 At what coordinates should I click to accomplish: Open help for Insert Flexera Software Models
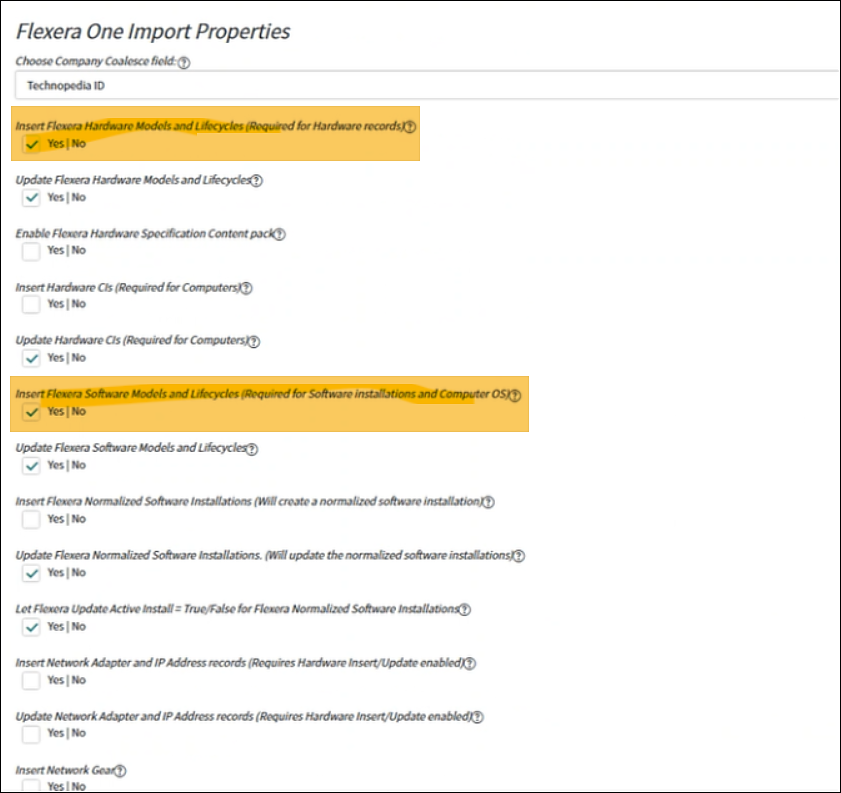coord(515,396)
